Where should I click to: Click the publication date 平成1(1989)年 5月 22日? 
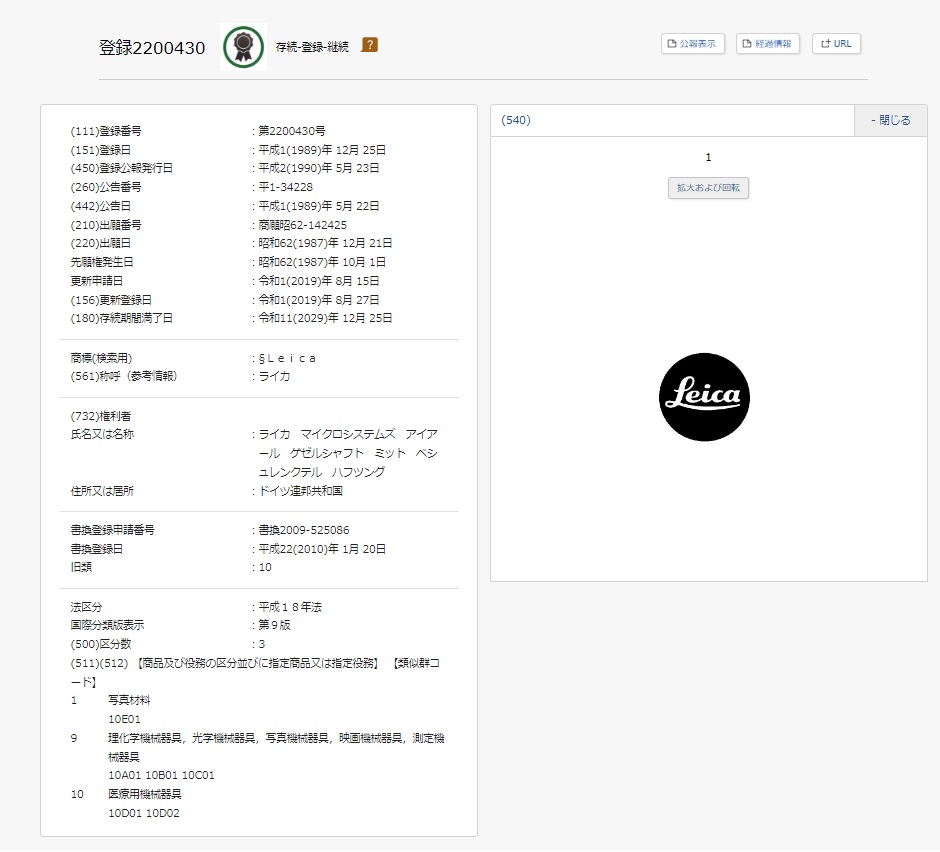(x=319, y=206)
